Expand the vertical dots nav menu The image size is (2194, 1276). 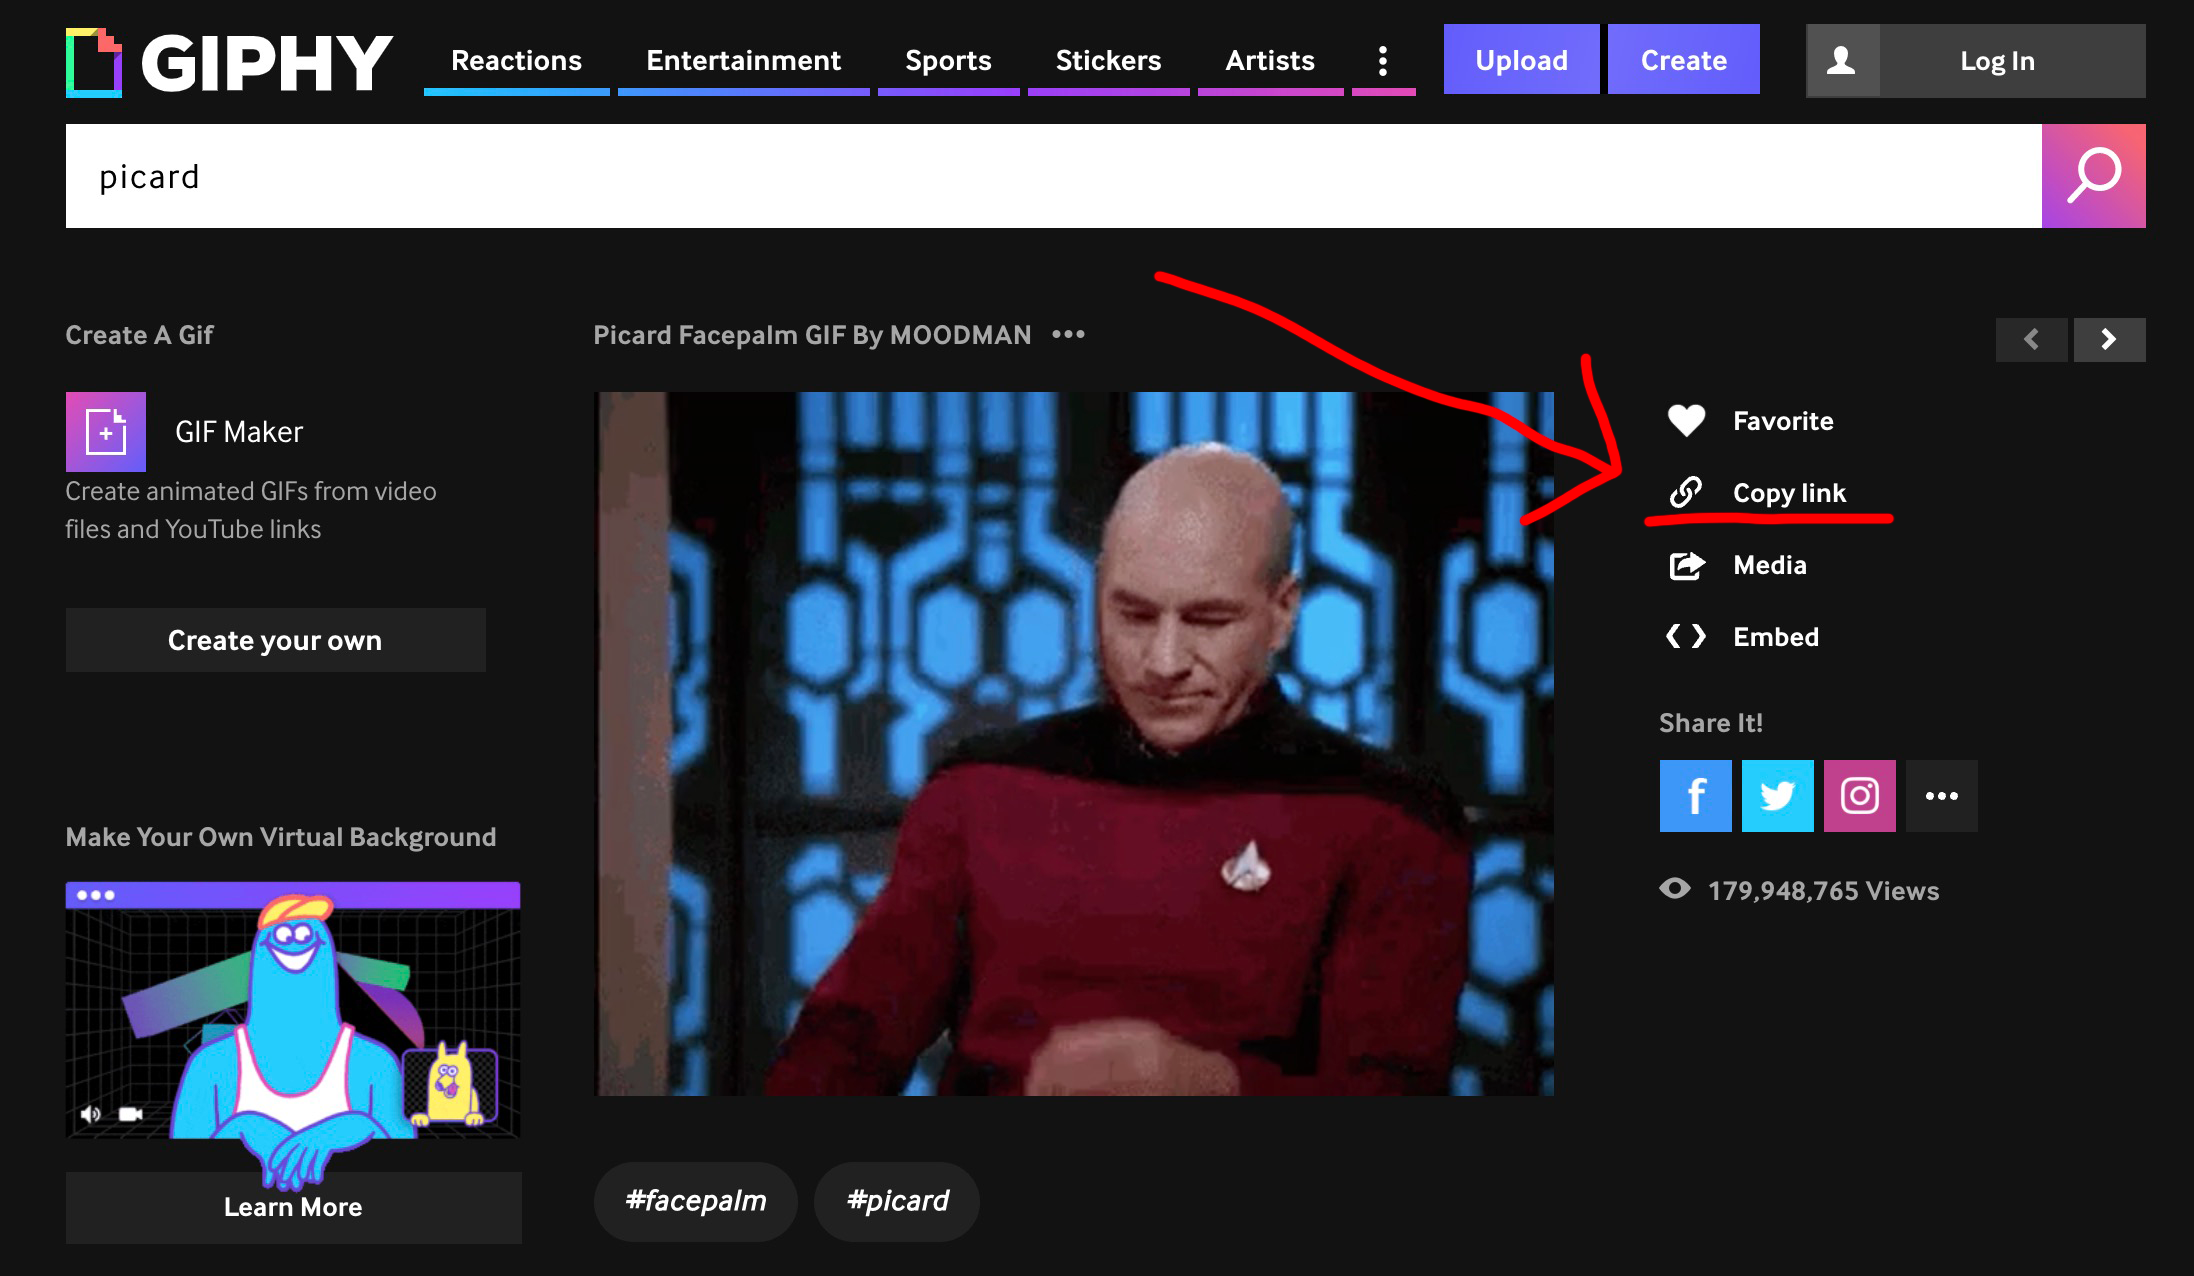(x=1383, y=60)
